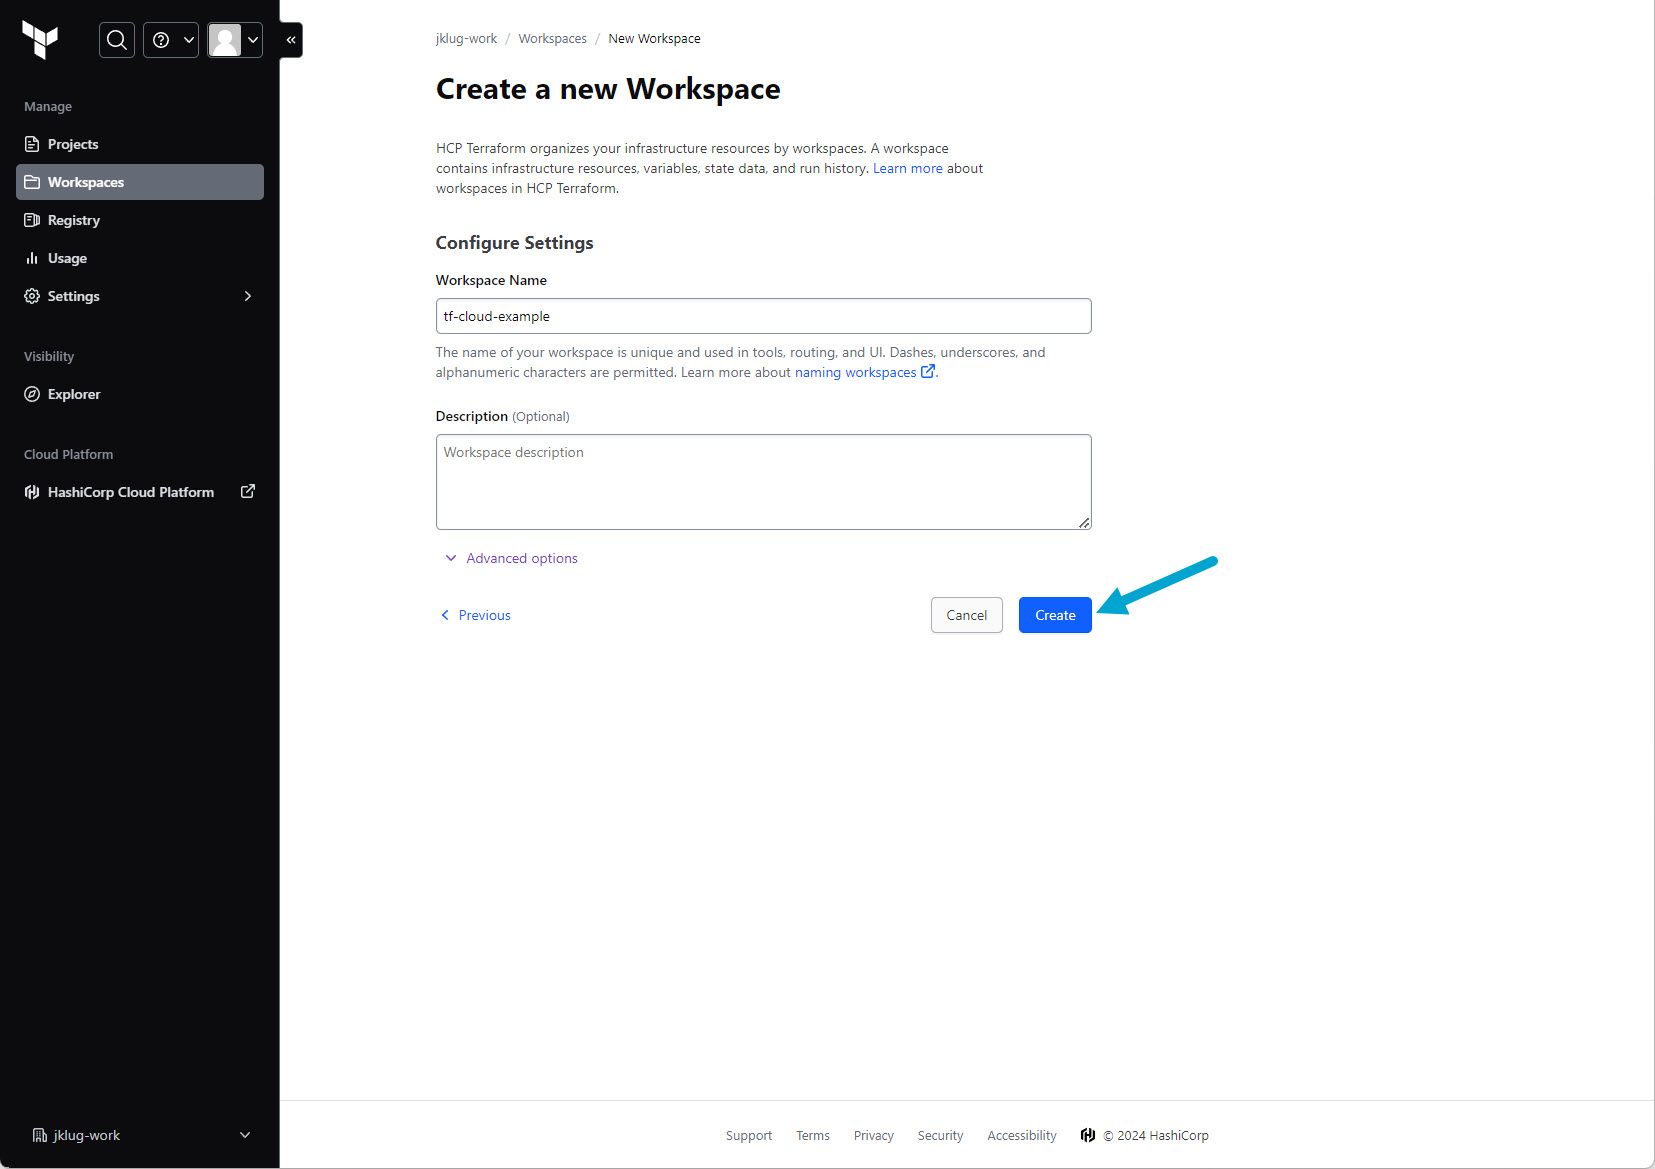The width and height of the screenshot is (1655, 1169).
Task: Open the help question-mark menu
Action: [171, 40]
